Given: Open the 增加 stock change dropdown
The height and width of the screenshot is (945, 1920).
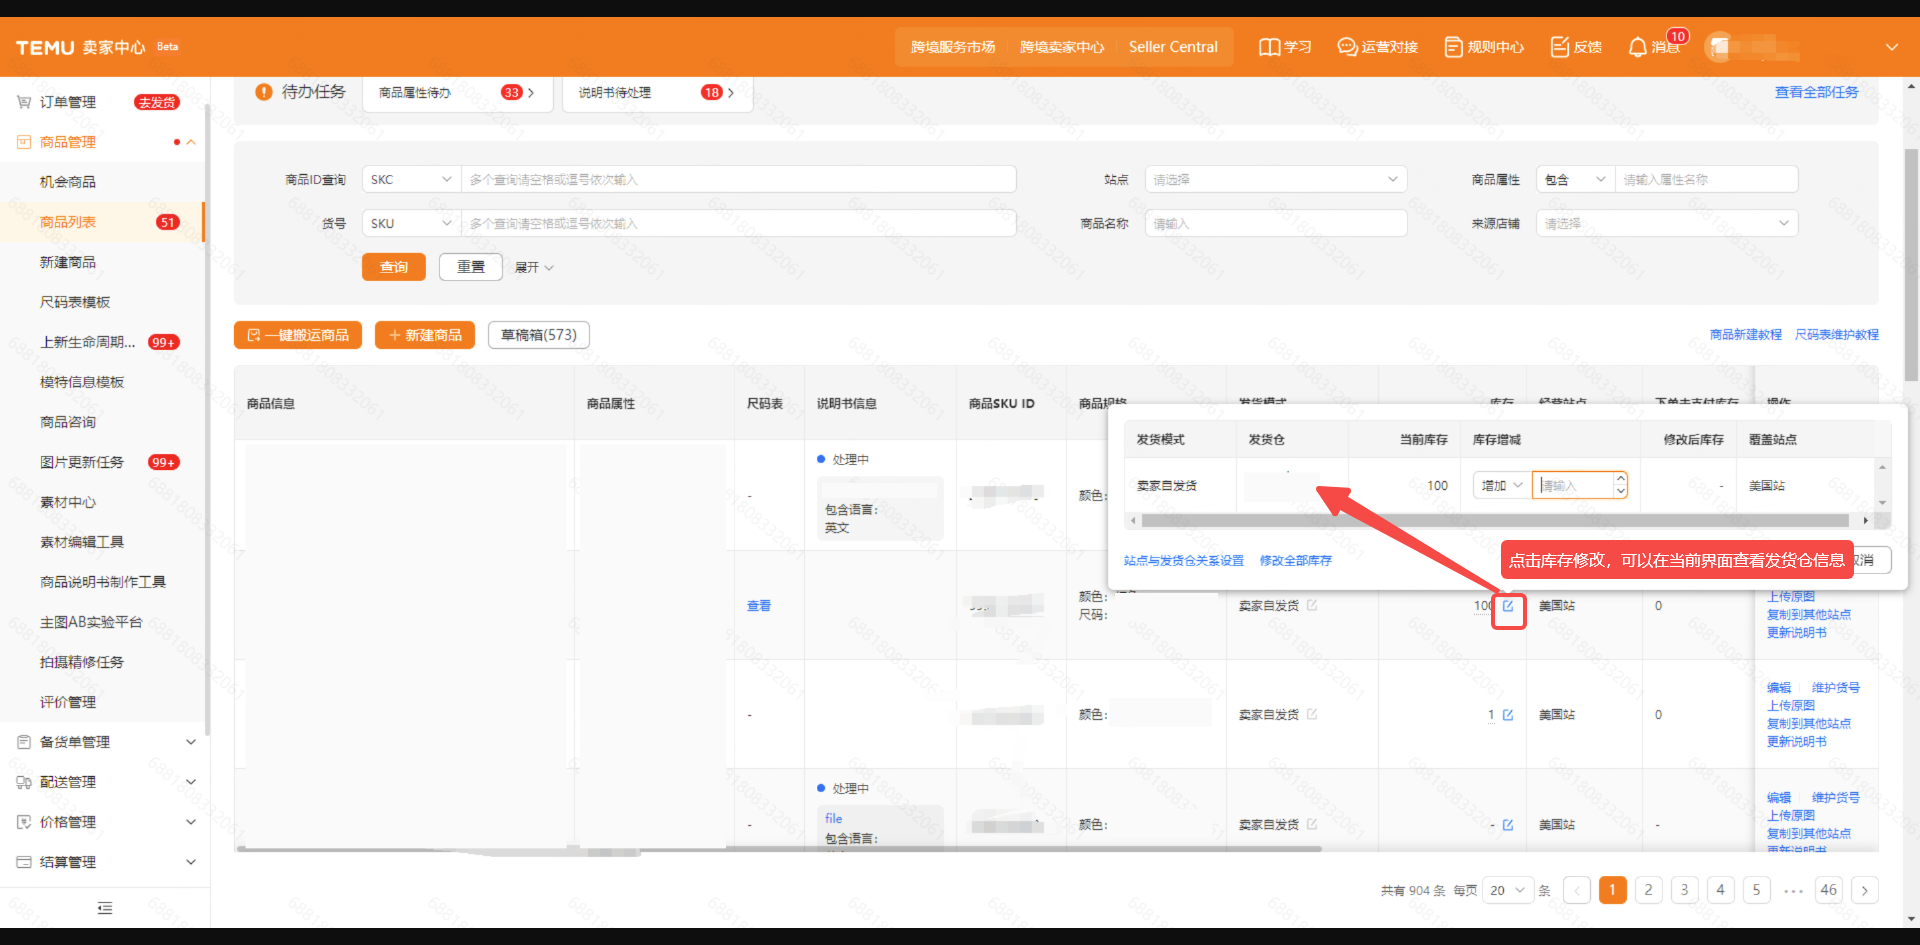Looking at the screenshot, I should (x=1502, y=486).
